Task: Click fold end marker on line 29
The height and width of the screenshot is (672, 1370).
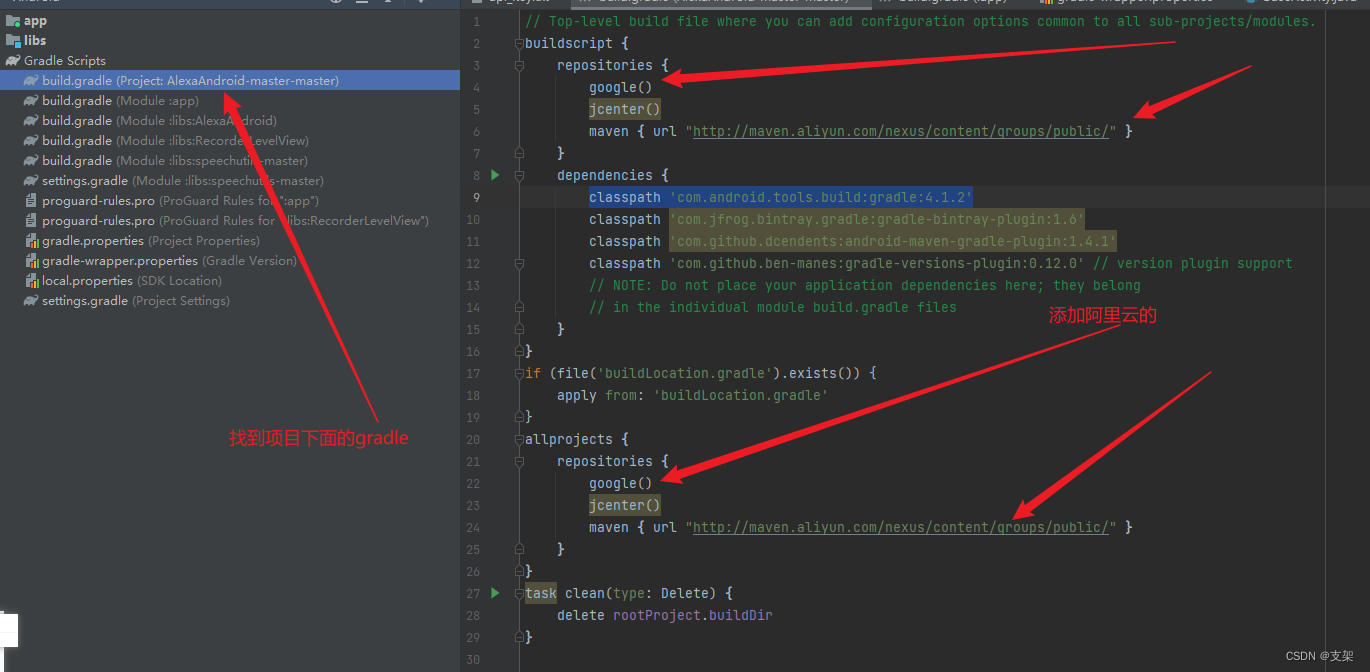Action: [520, 637]
